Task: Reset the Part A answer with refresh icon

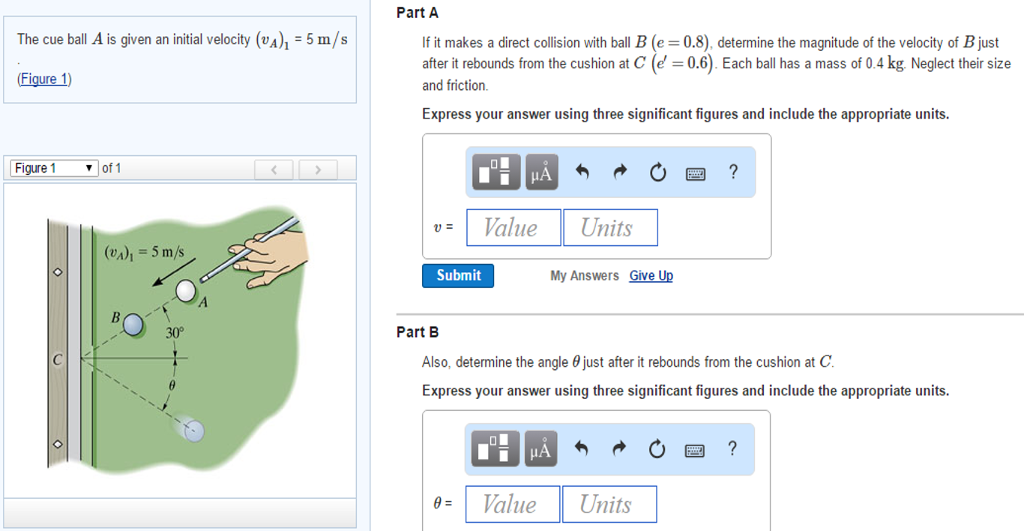Action: 657,173
